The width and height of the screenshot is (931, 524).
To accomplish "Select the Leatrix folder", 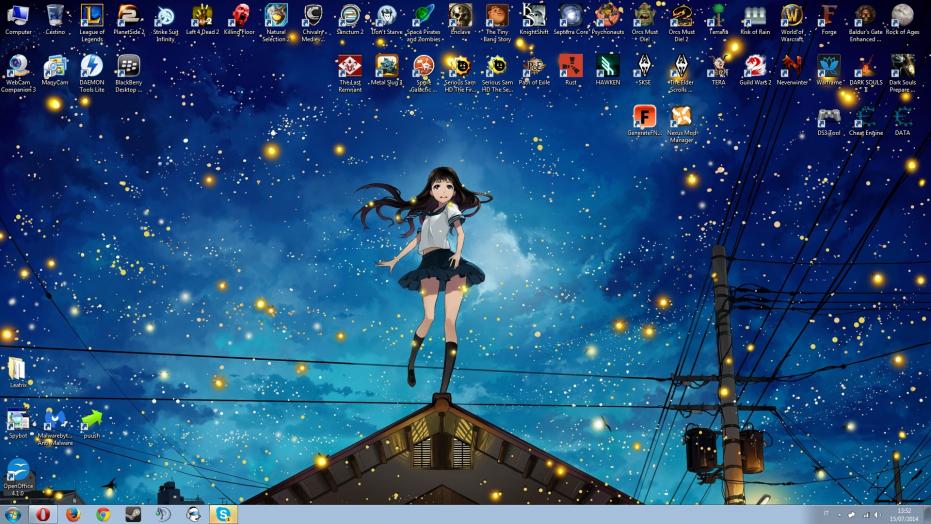I will click(x=18, y=372).
